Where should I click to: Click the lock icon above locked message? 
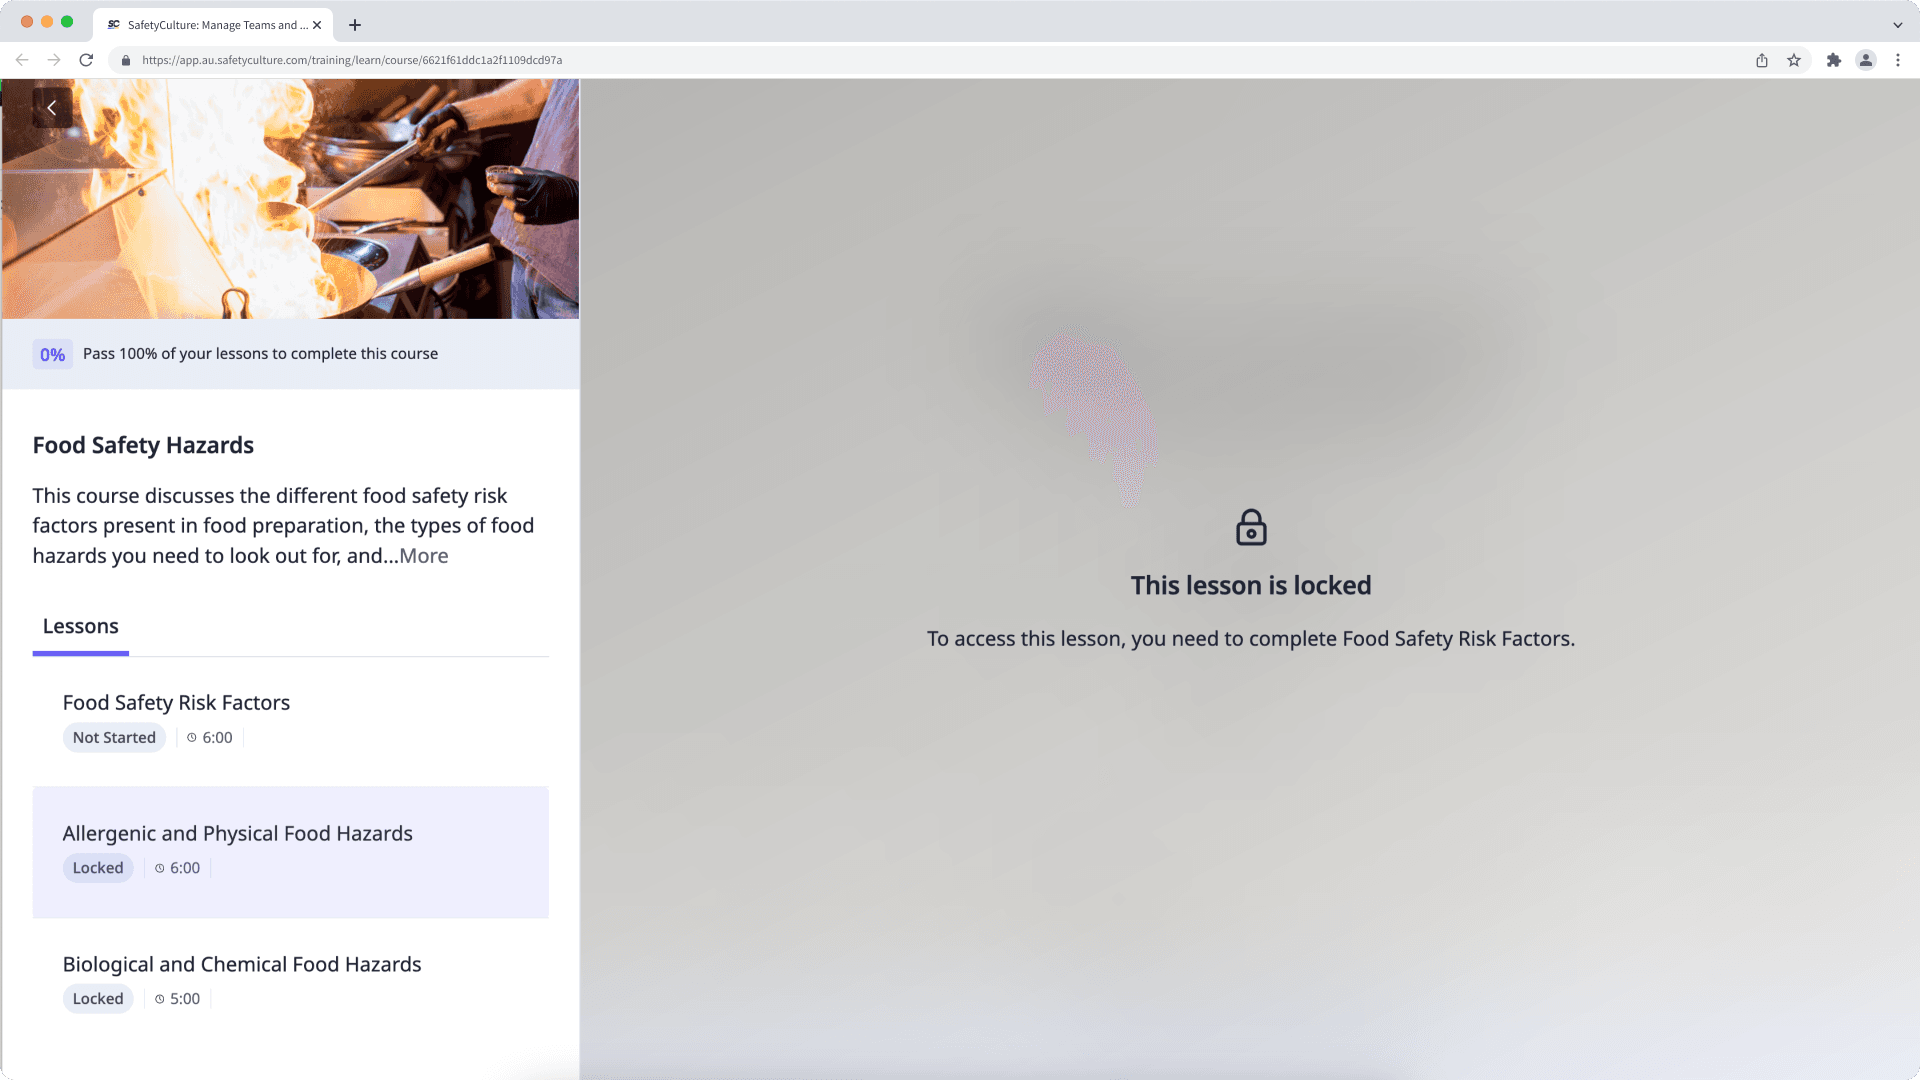1251,527
